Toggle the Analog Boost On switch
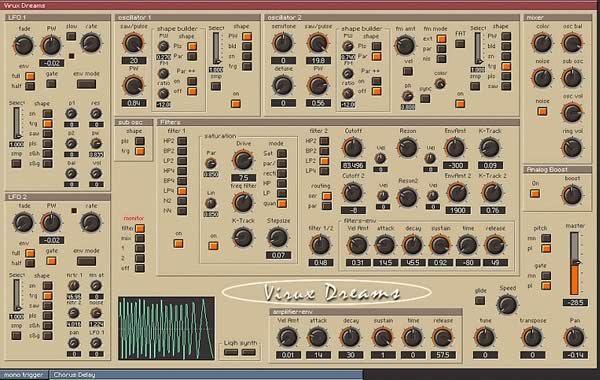 tap(535, 194)
